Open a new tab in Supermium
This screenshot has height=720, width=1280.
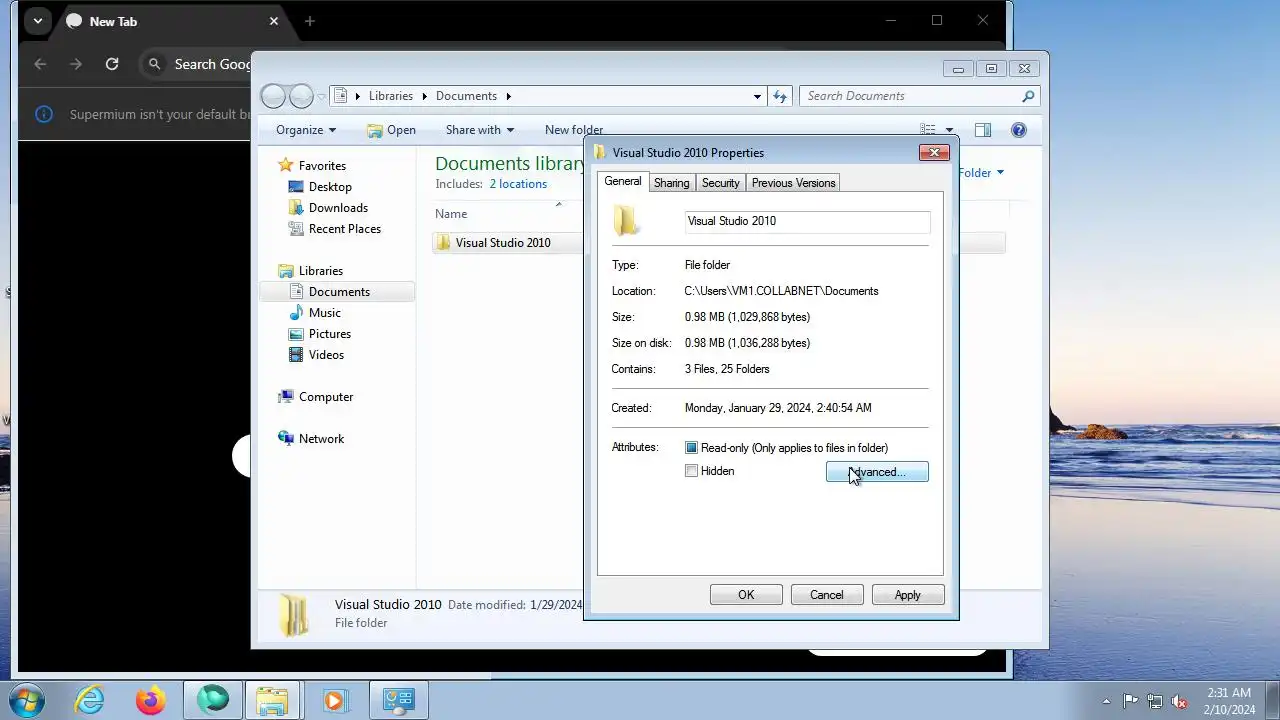point(310,21)
